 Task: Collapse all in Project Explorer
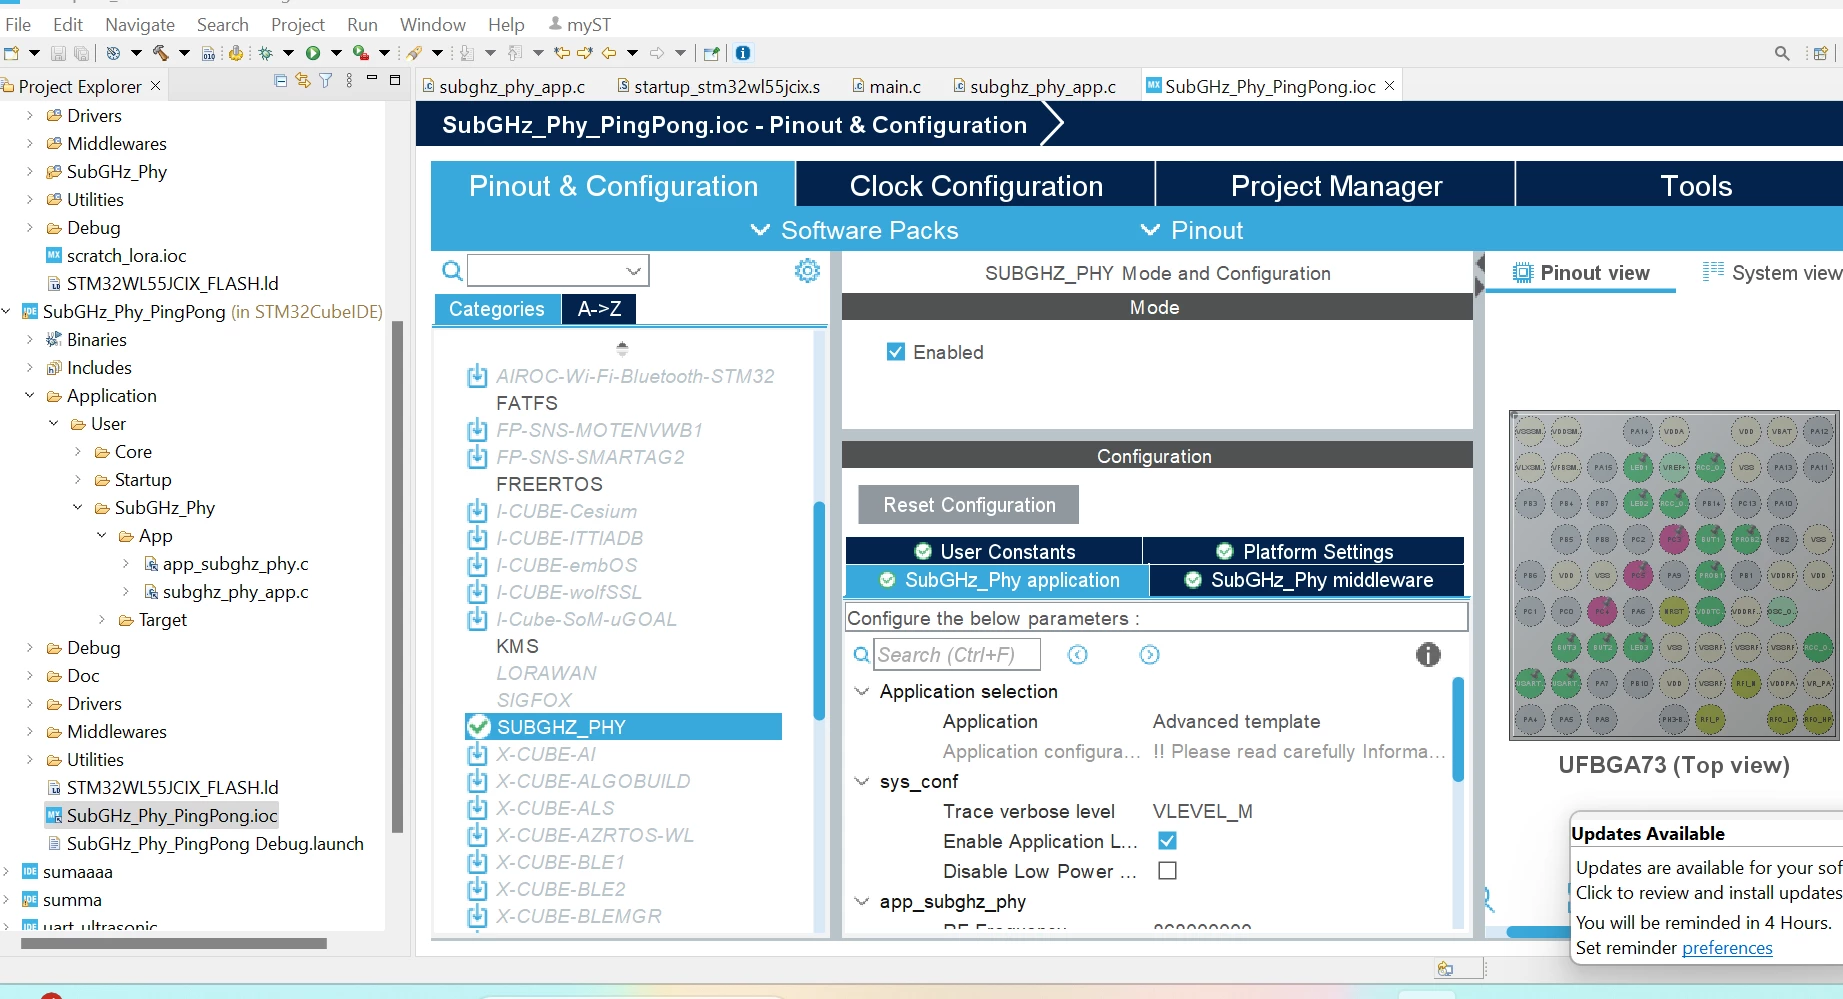click(x=280, y=81)
